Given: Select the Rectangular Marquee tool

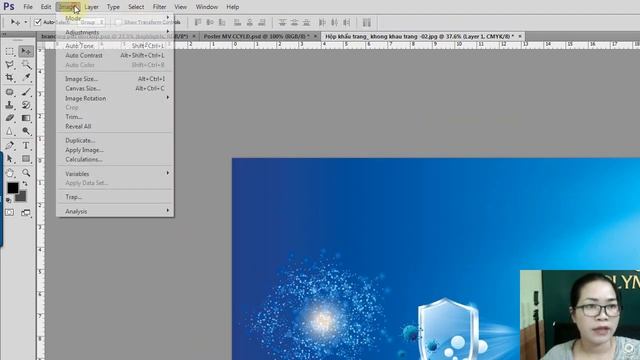Looking at the screenshot, I should tap(10, 51).
